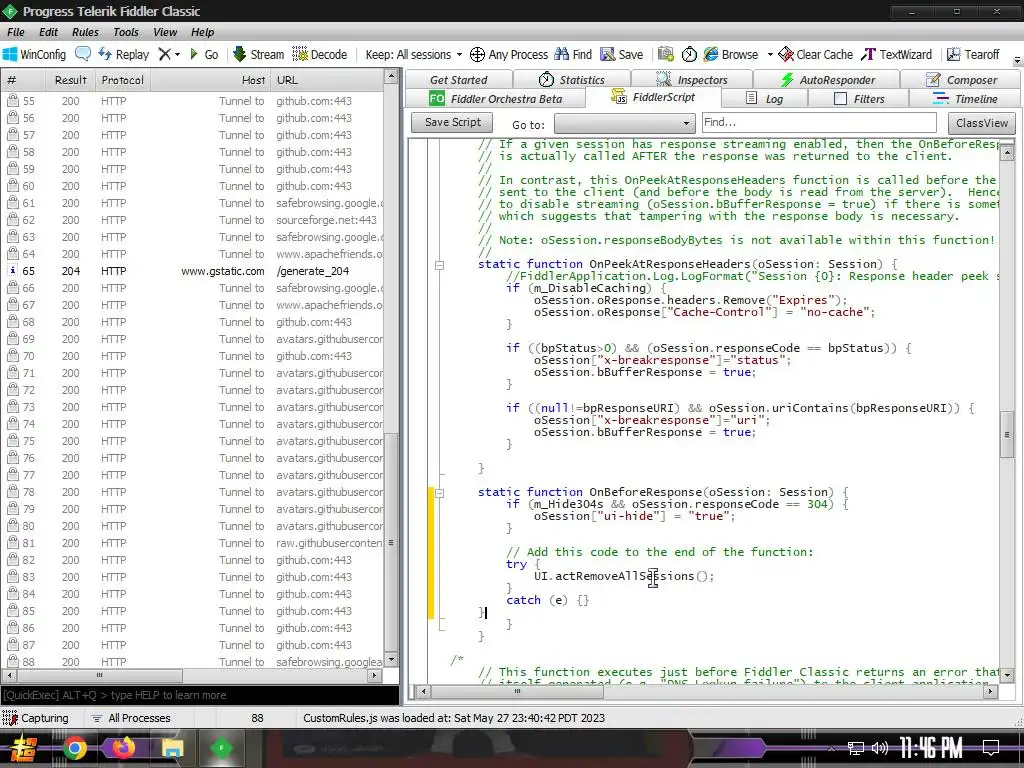Switch to the Timeline tab
Image resolution: width=1024 pixels, height=768 pixels.
click(x=965, y=99)
